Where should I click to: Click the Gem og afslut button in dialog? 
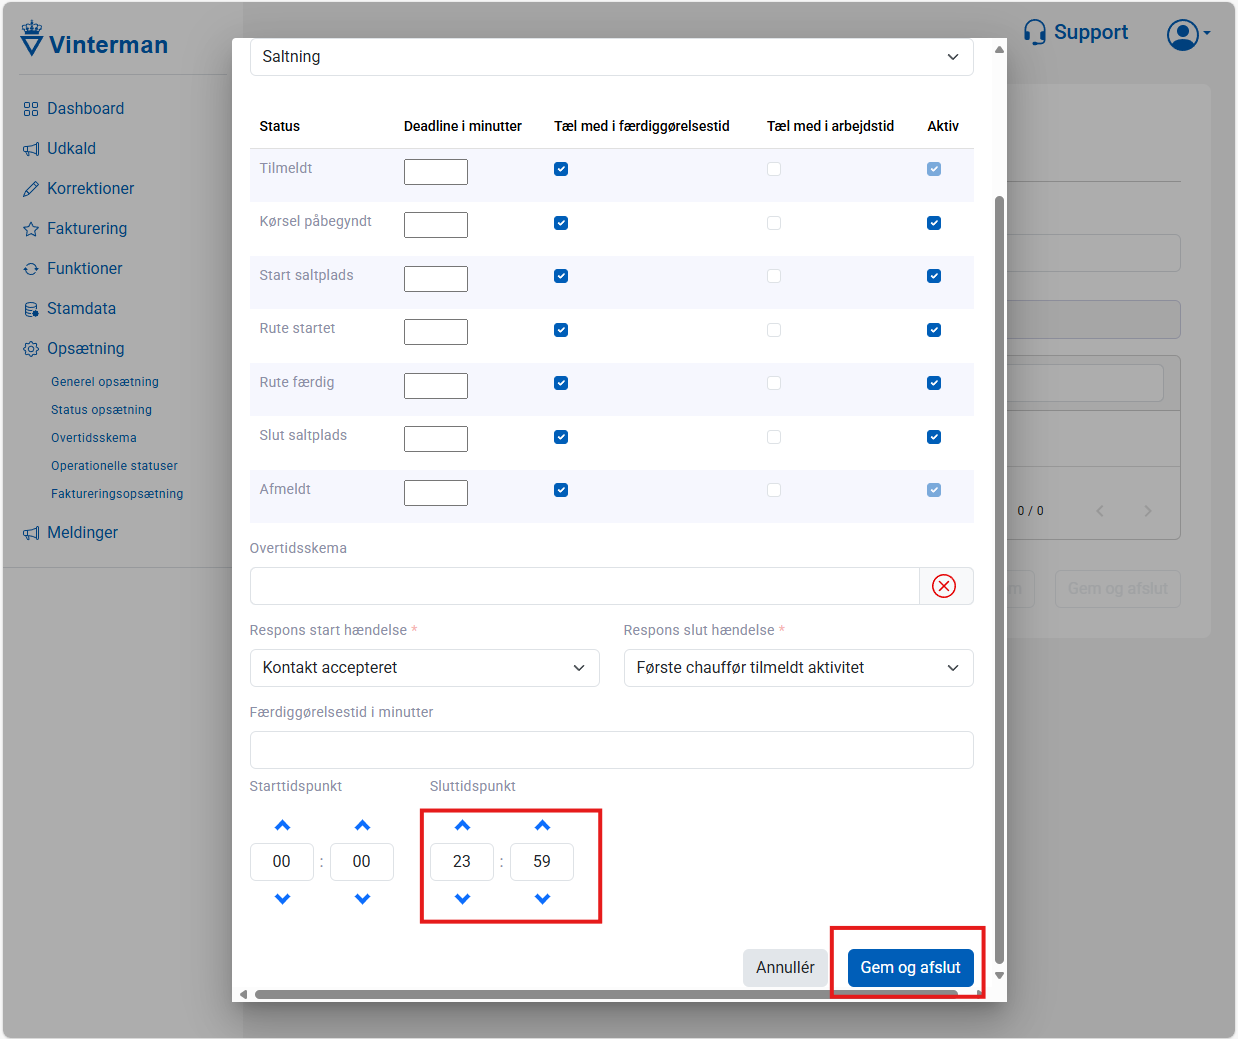911,968
